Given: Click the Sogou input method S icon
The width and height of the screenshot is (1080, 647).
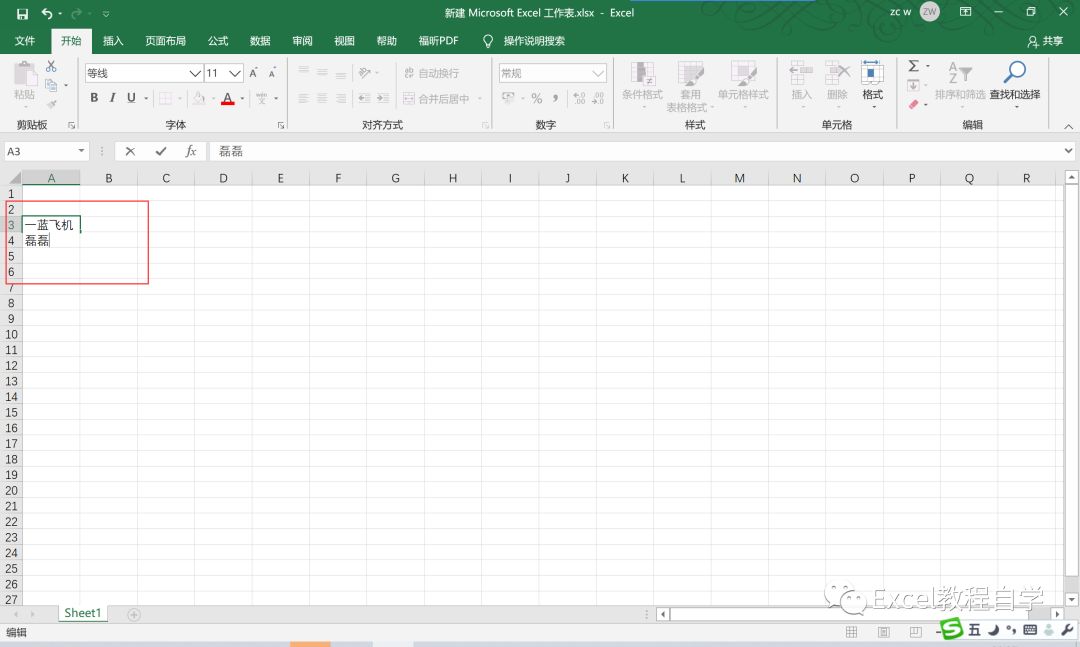Looking at the screenshot, I should [952, 628].
